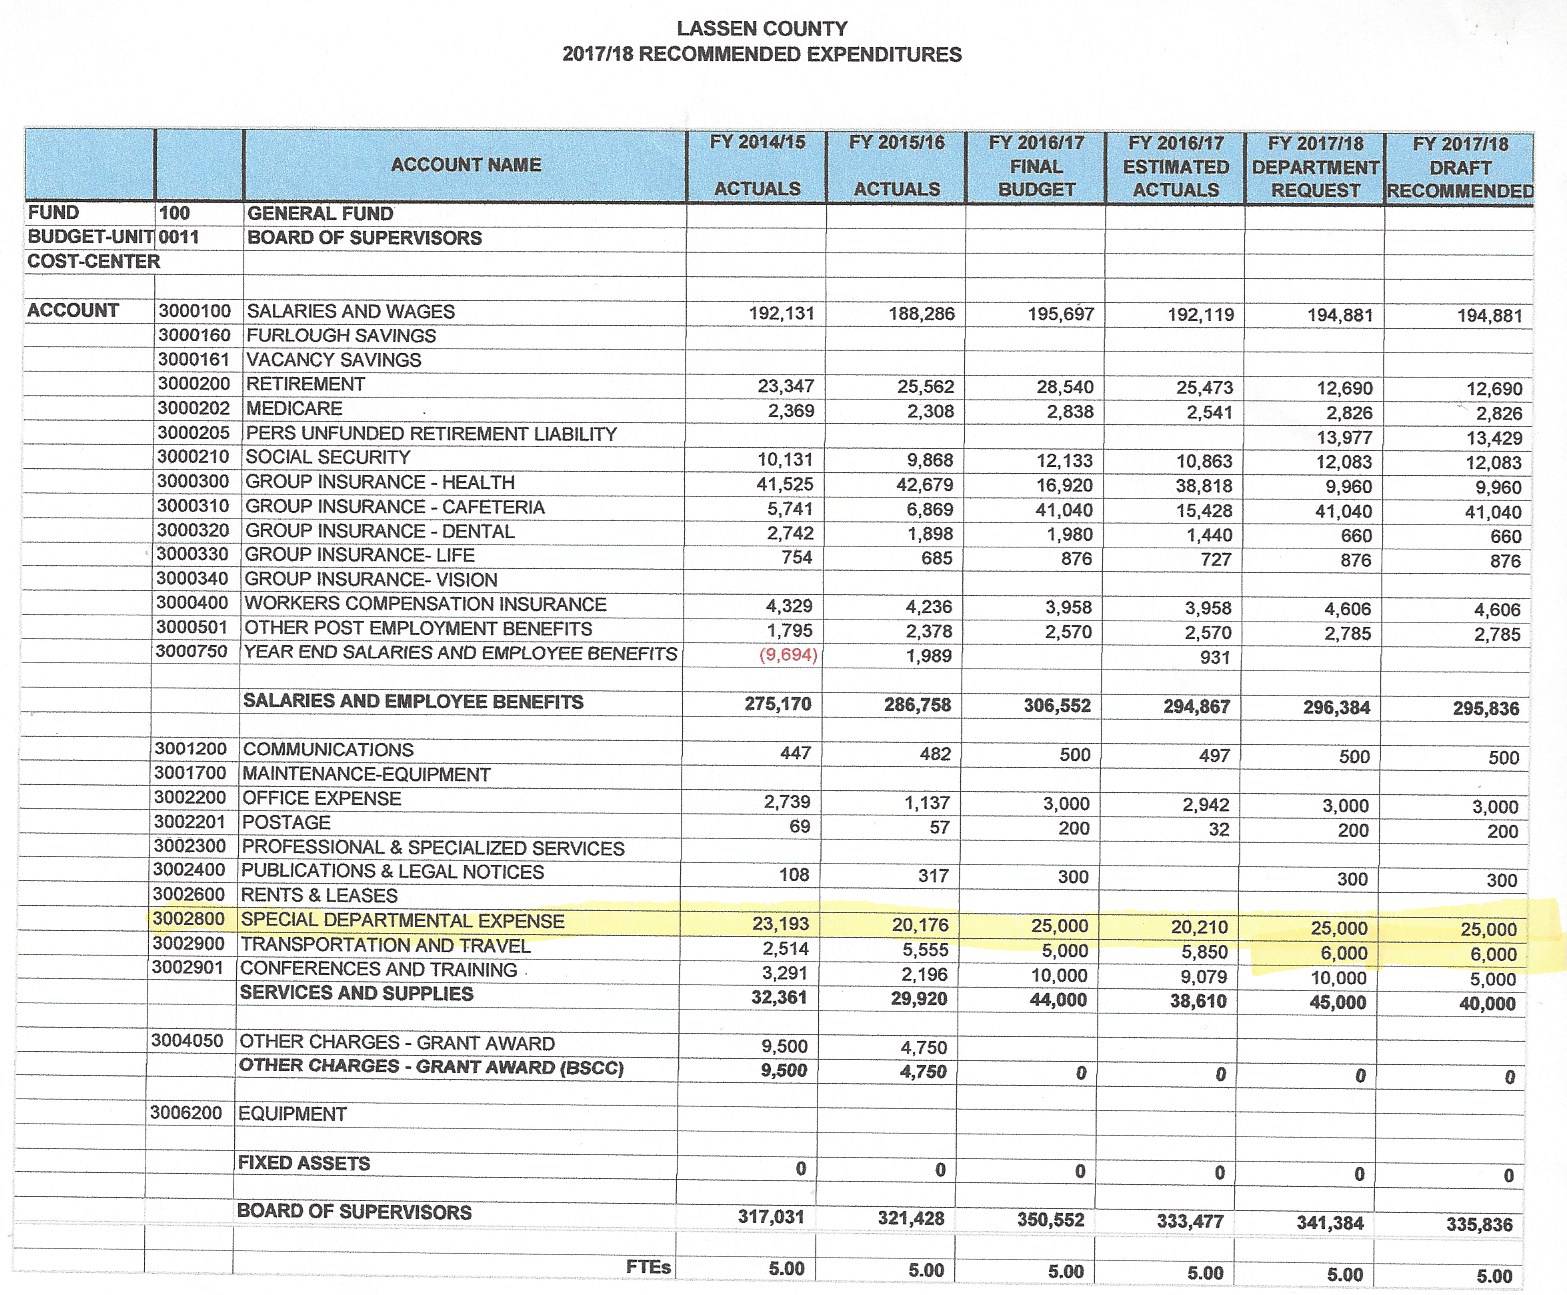Click the Services and Supplies value 40,000

click(x=1487, y=1004)
